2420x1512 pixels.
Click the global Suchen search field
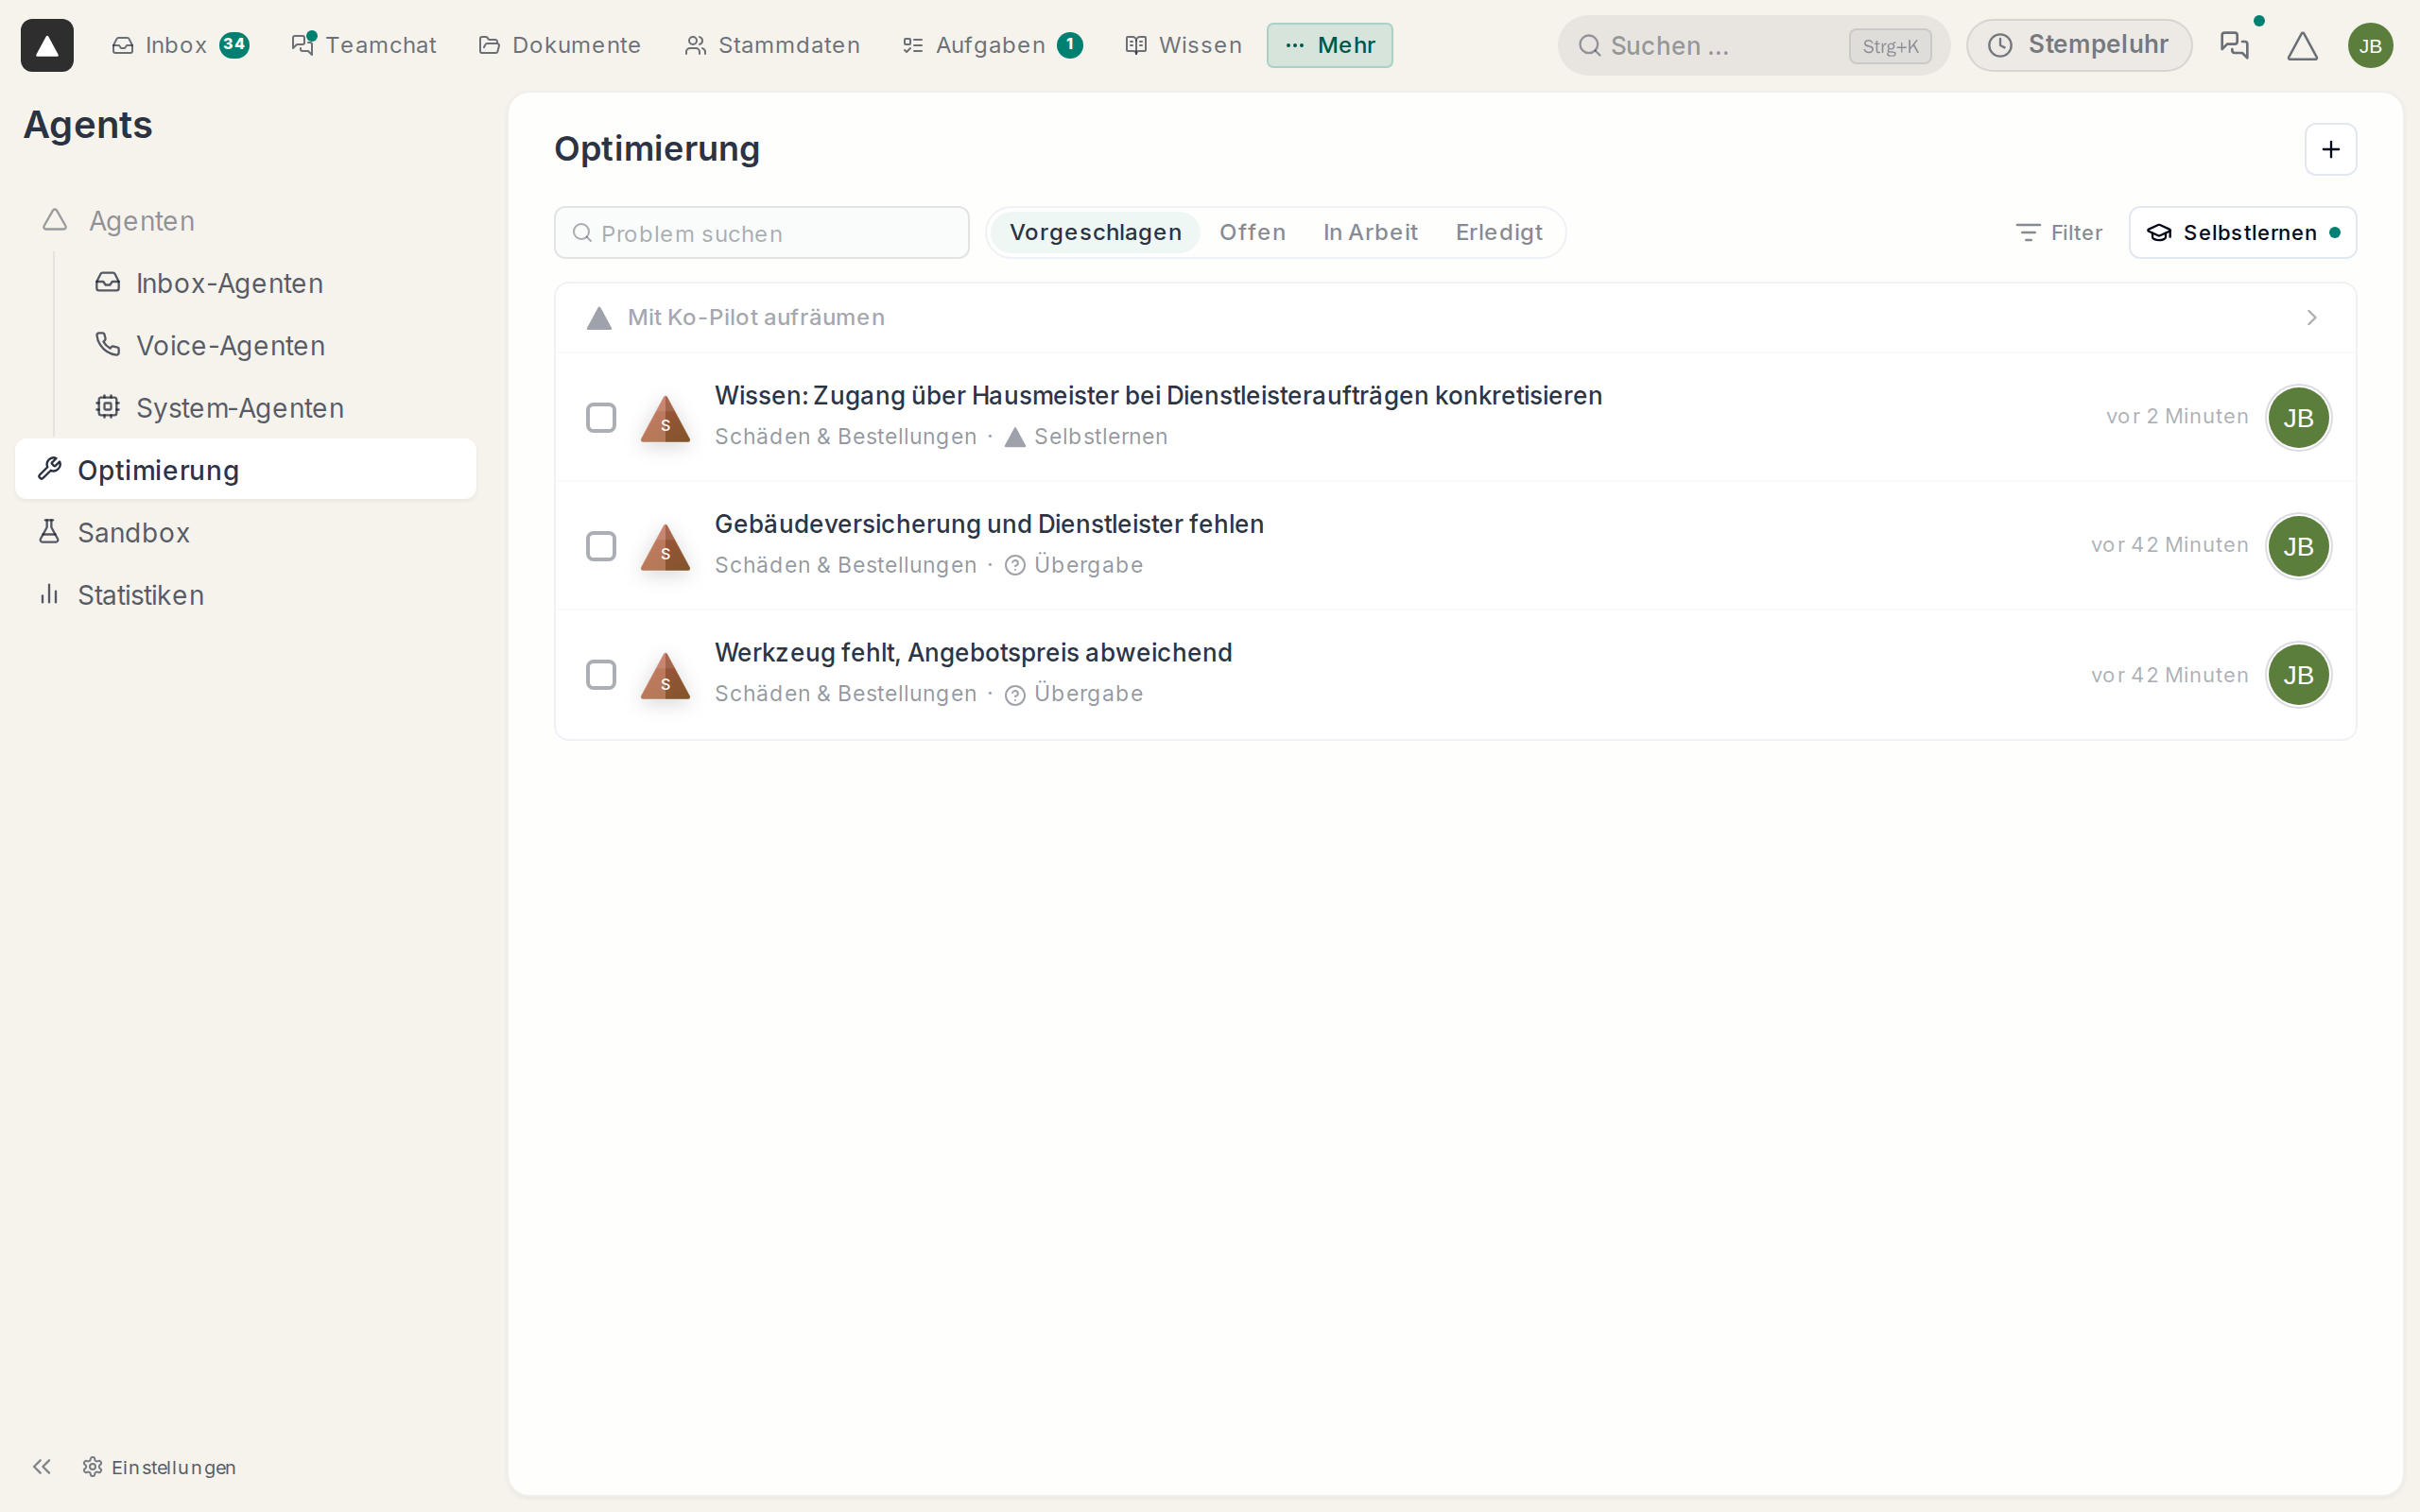(1754, 46)
